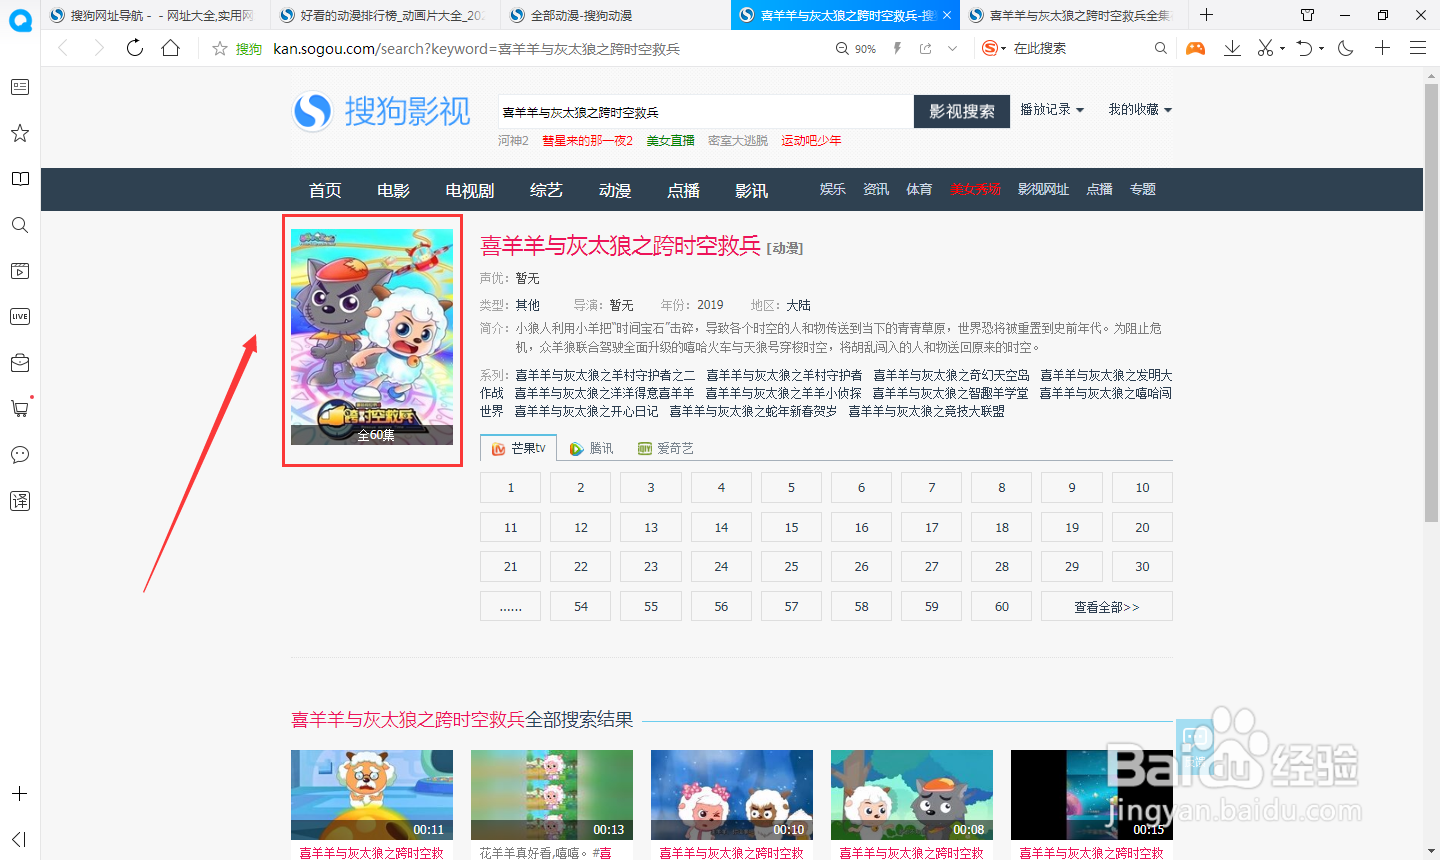Open sidebar shopping cart icon
1440x860 pixels.
pos(20,408)
